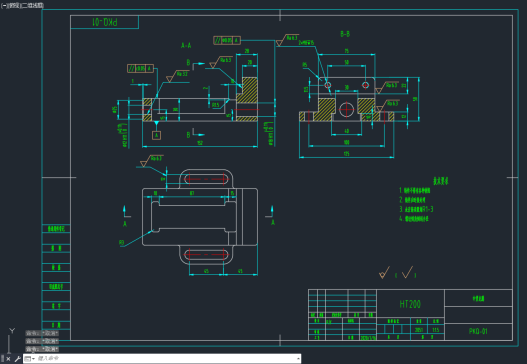Click the command line drag grip handle
This screenshot has width=527, height=364.
pos(2,359)
